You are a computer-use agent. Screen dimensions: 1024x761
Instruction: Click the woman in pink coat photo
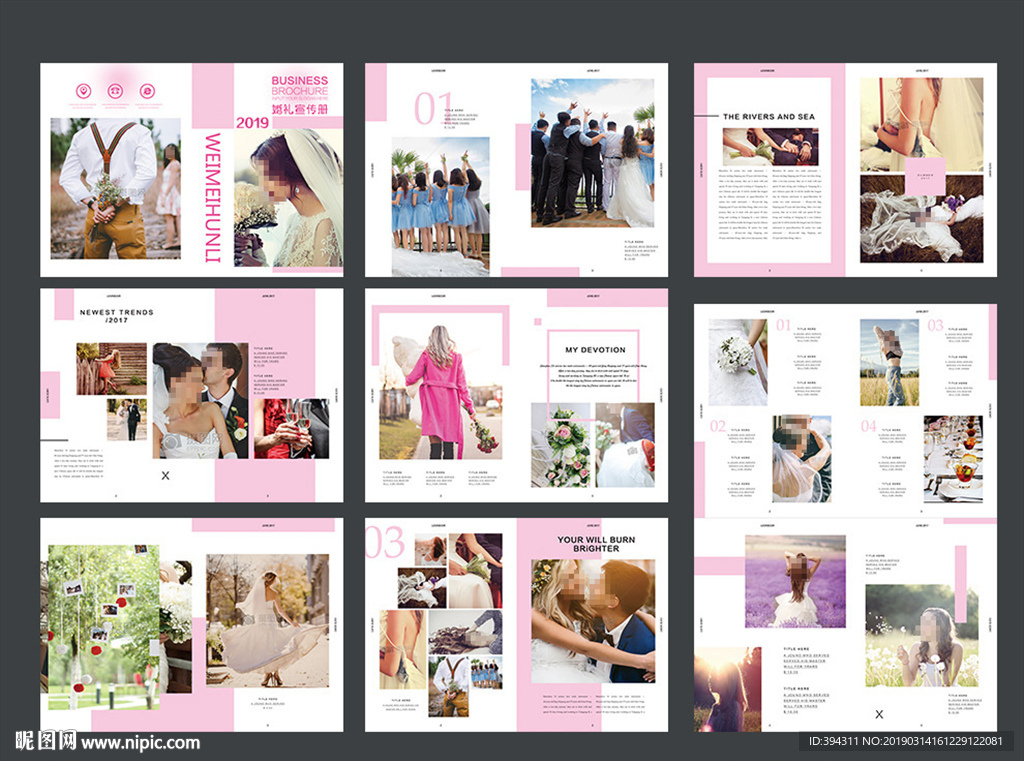[440, 391]
